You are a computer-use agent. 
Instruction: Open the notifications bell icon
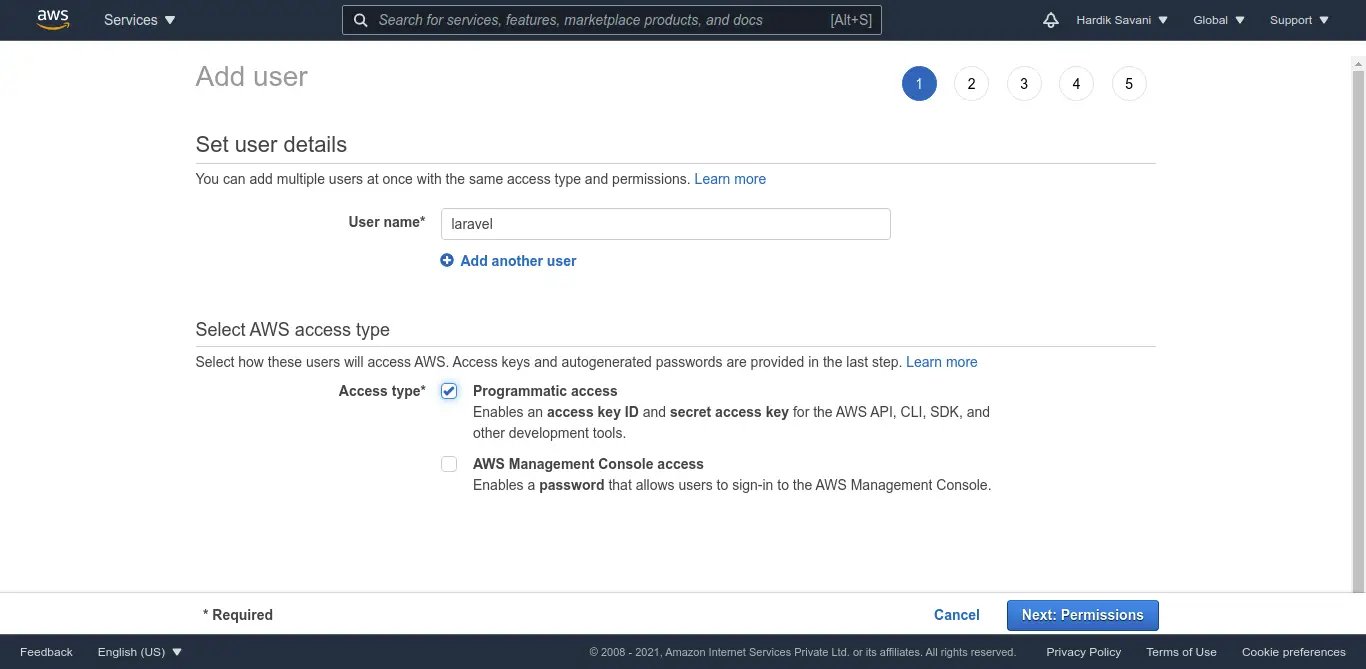[1050, 20]
